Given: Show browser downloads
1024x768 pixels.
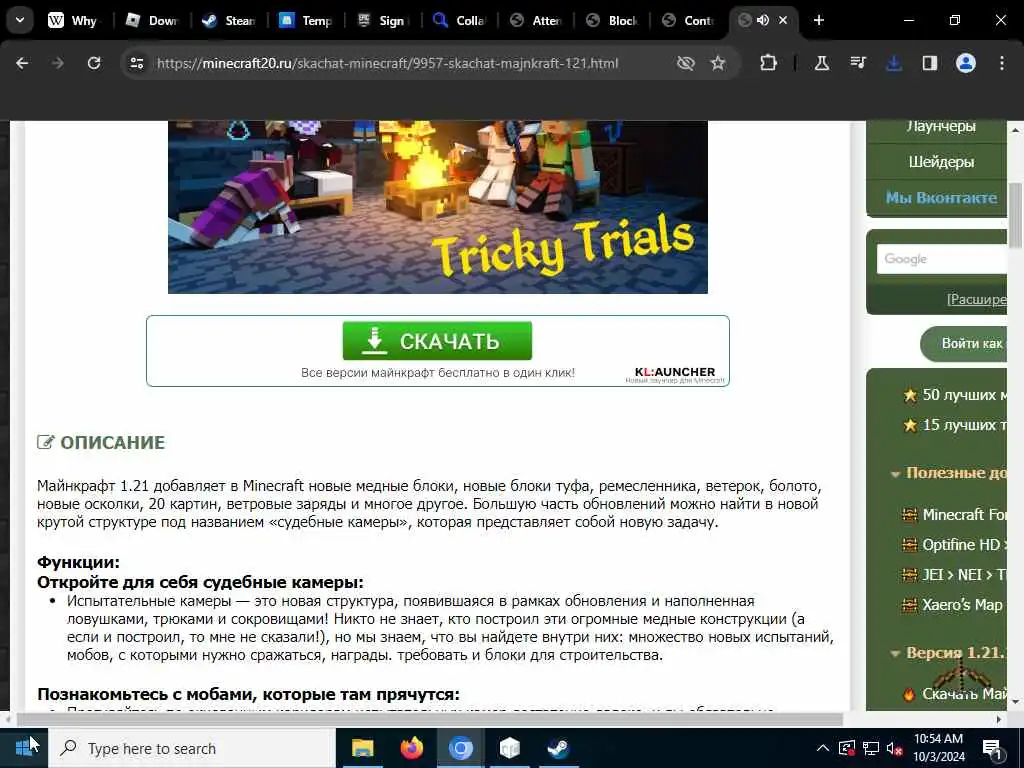Looking at the screenshot, I should pyautogui.click(x=893, y=63).
